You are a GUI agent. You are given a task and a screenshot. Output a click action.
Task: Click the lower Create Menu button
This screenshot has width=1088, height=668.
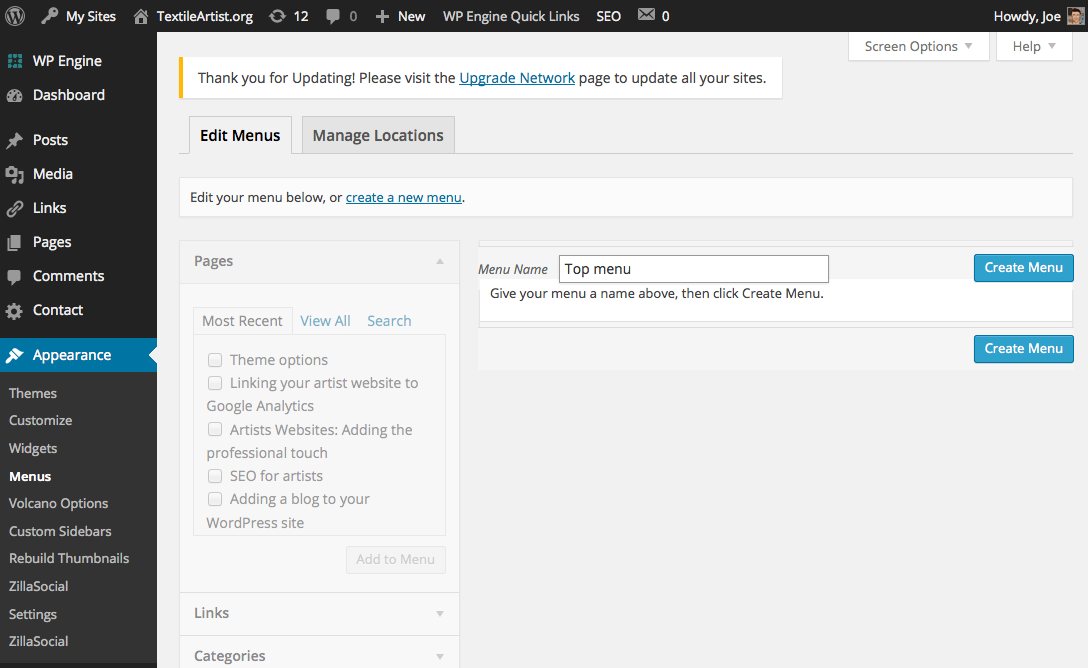(x=1023, y=349)
